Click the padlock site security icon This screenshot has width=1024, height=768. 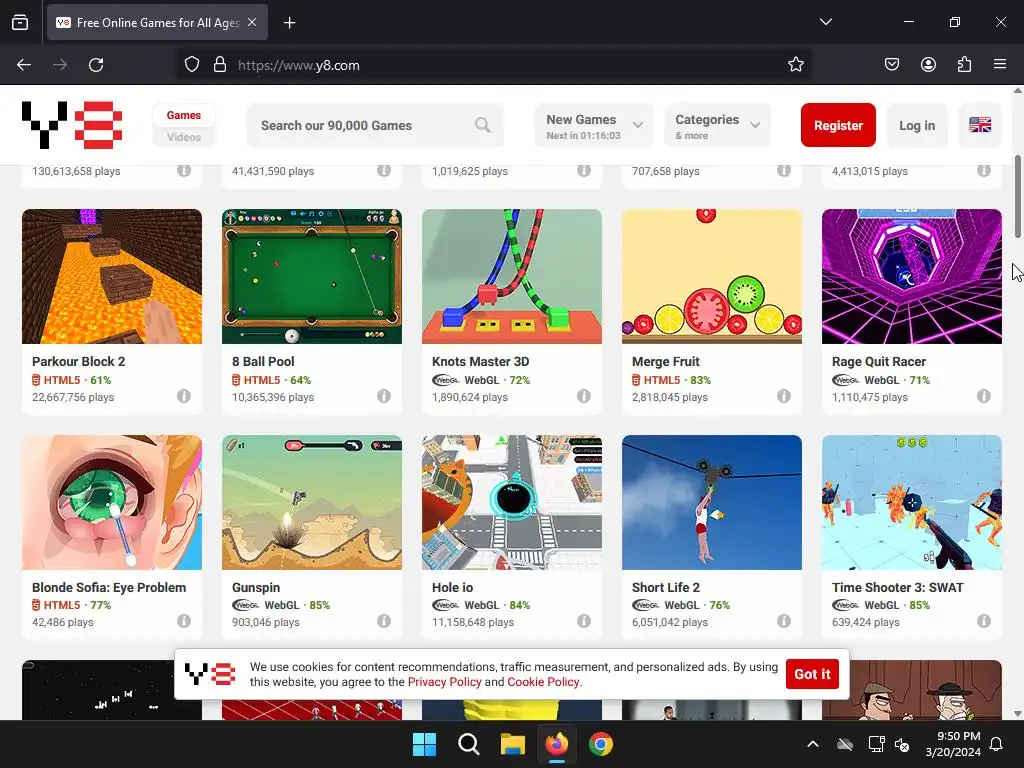tap(220, 65)
